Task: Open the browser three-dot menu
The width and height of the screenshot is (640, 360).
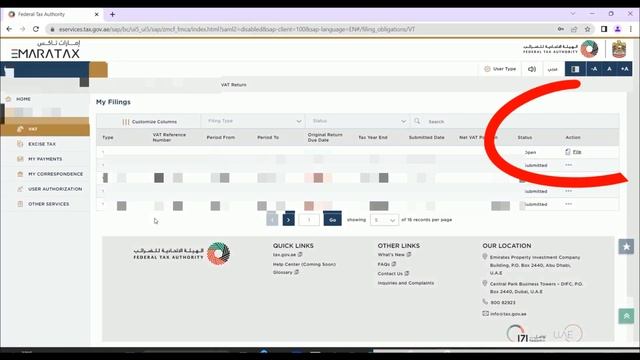Action: [631, 29]
